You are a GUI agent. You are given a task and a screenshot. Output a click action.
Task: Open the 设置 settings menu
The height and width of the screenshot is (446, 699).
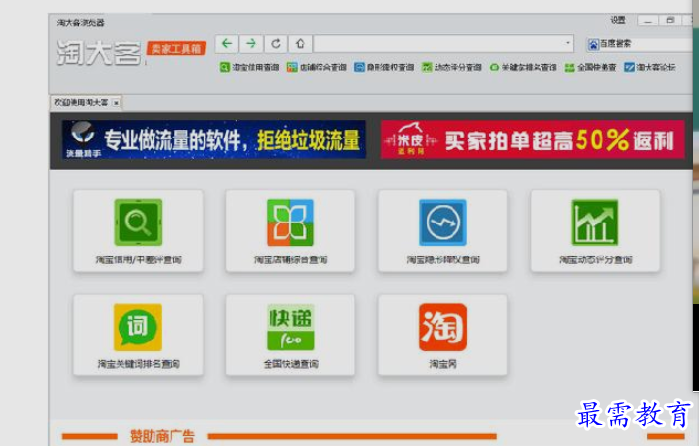(x=618, y=20)
